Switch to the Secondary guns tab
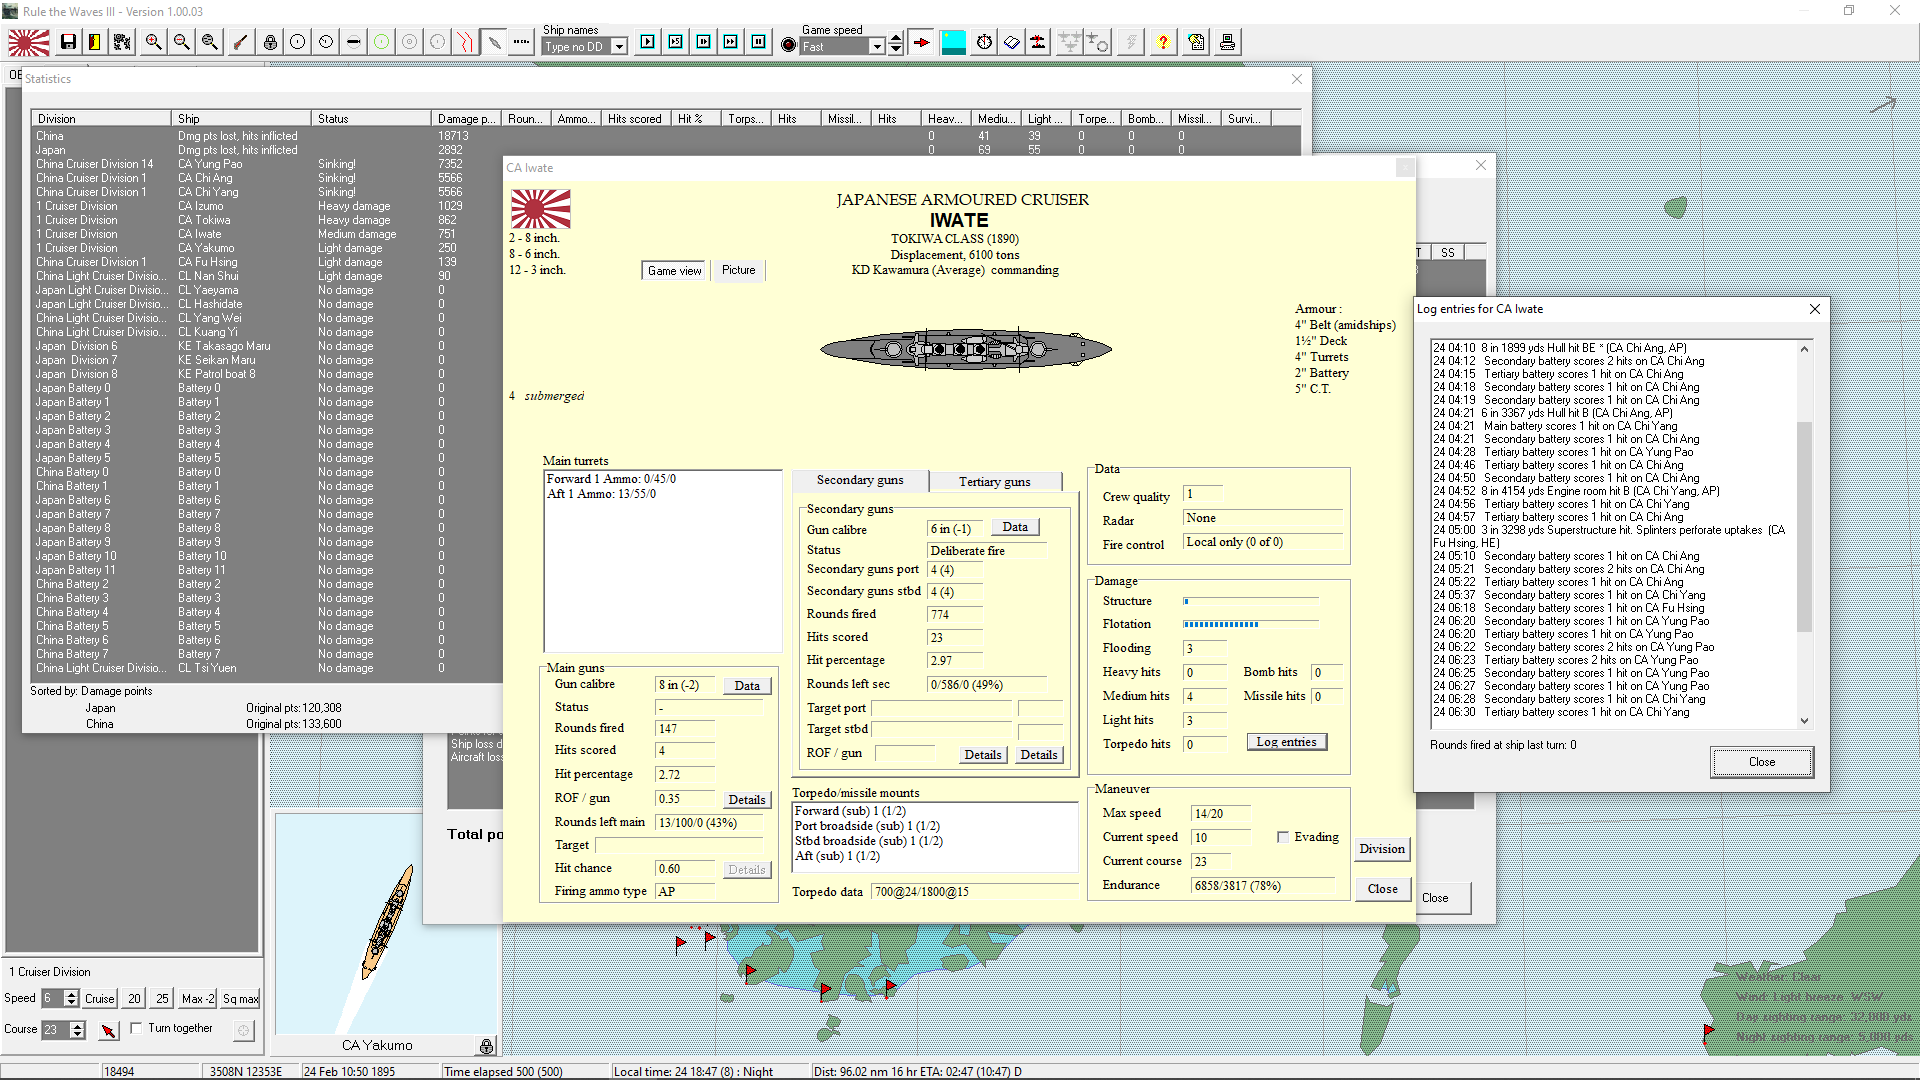1920x1080 pixels. tap(860, 480)
